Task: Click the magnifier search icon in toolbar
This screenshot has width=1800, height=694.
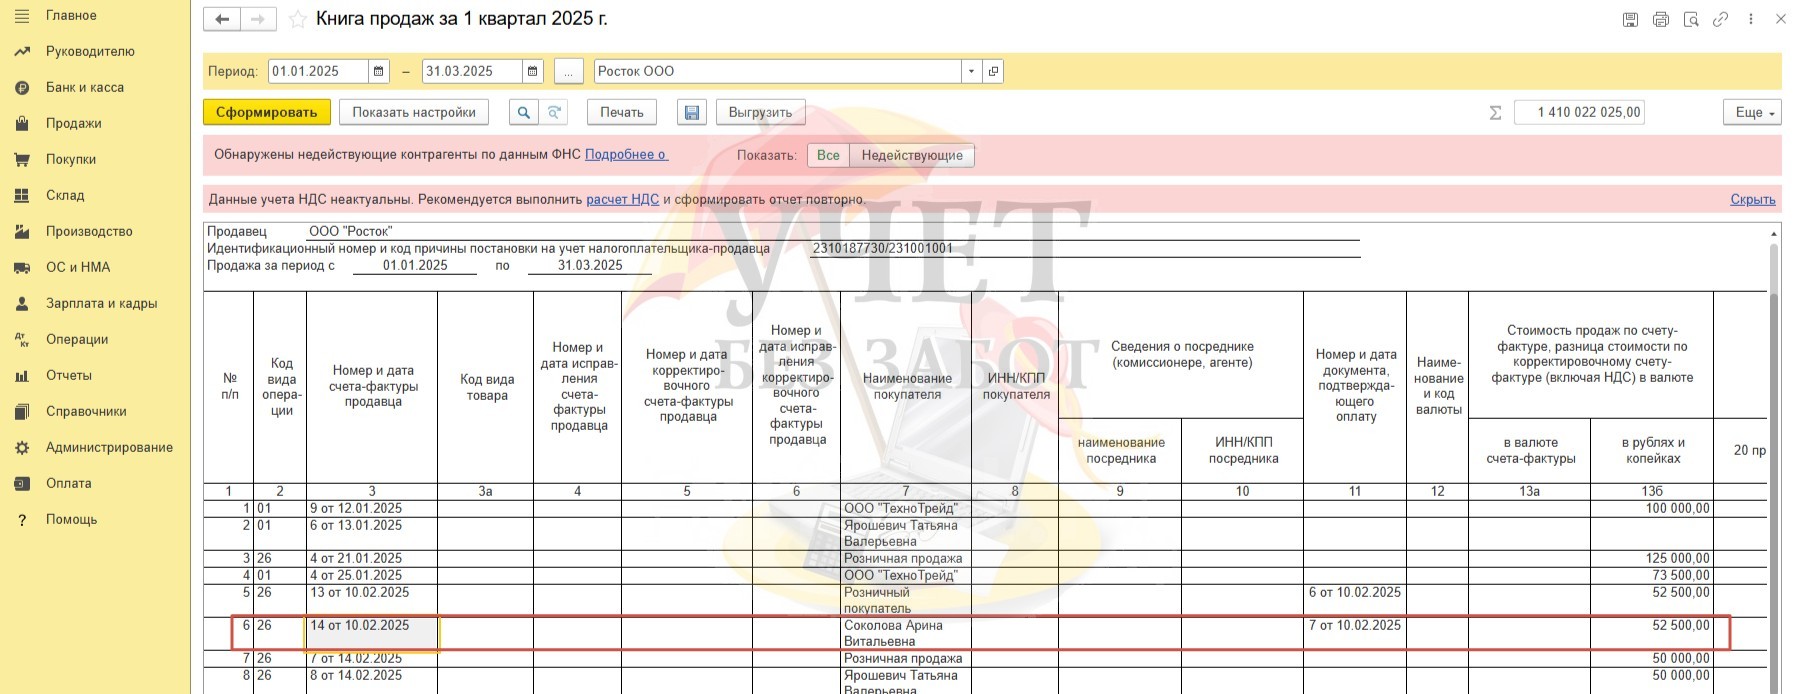Action: point(523,112)
